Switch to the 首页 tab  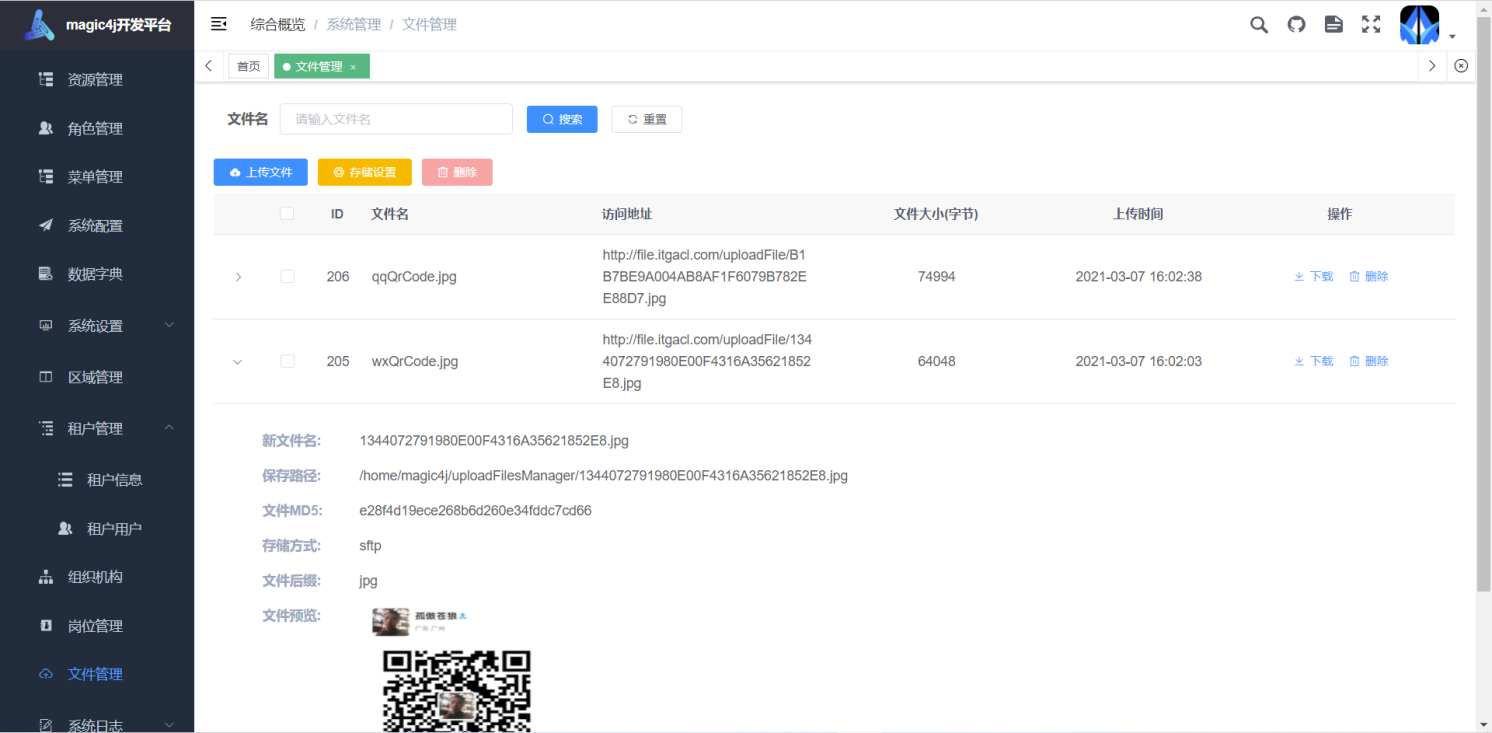point(248,67)
